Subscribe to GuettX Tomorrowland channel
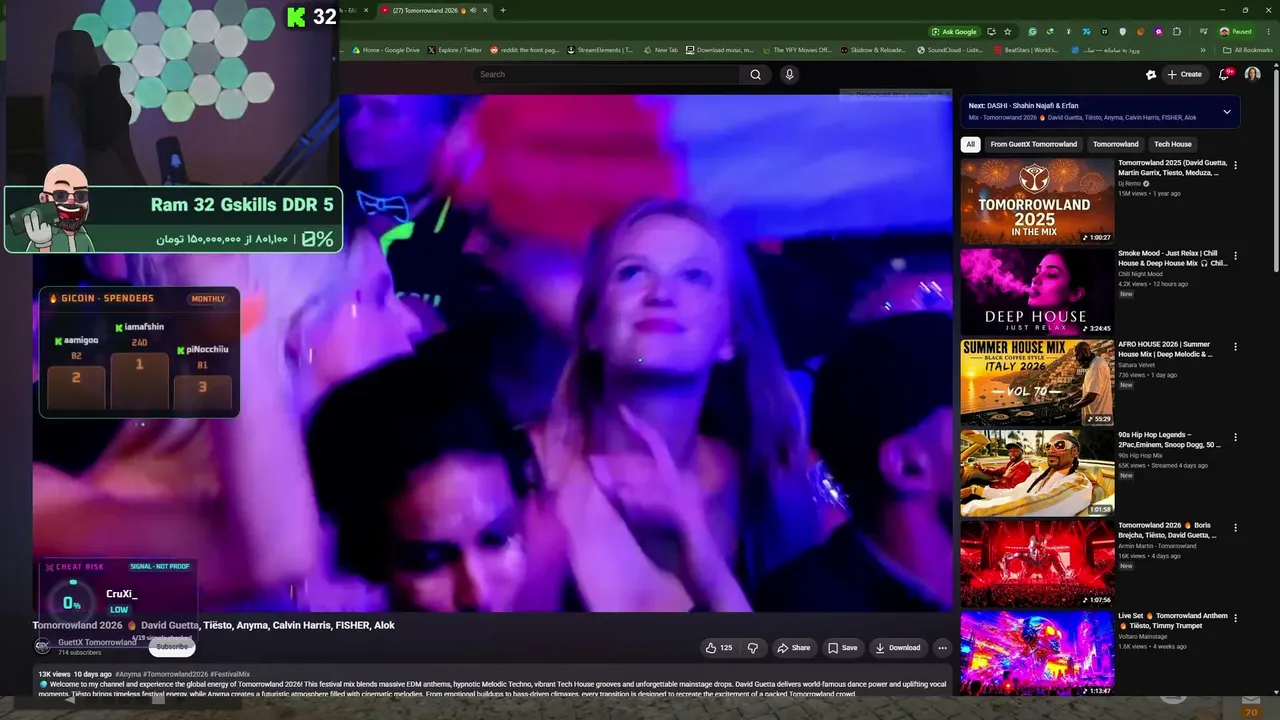Screen dimensions: 1280x720 pos(172,647)
